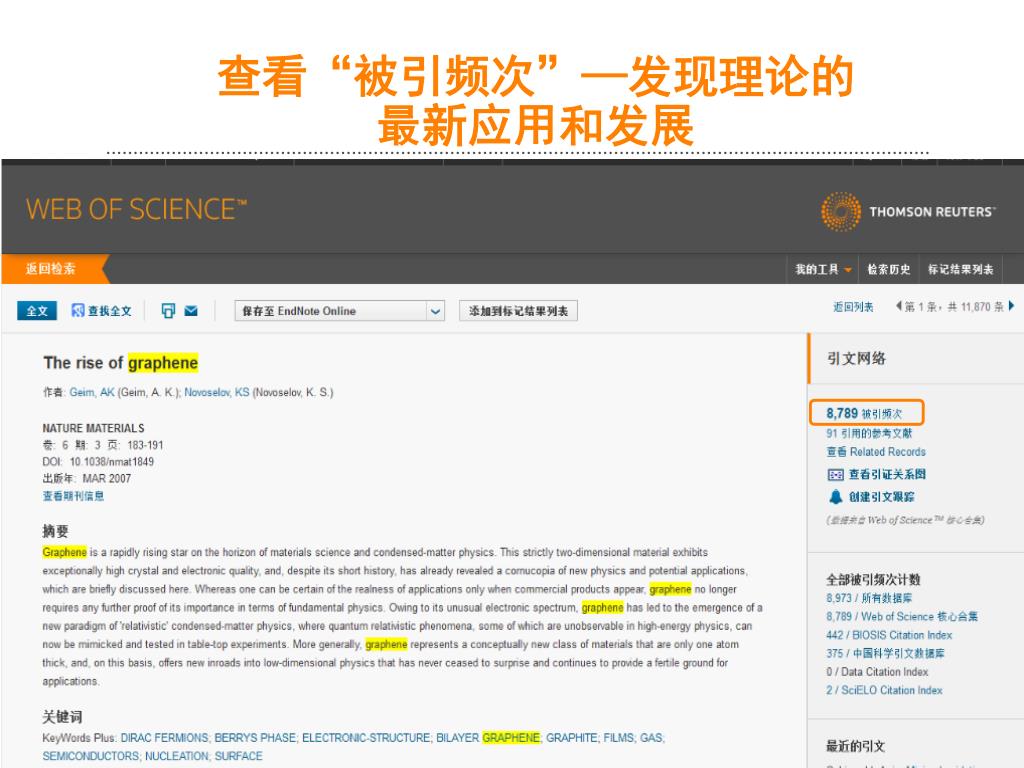Click journal name NATURE MATERIALS

(93, 428)
